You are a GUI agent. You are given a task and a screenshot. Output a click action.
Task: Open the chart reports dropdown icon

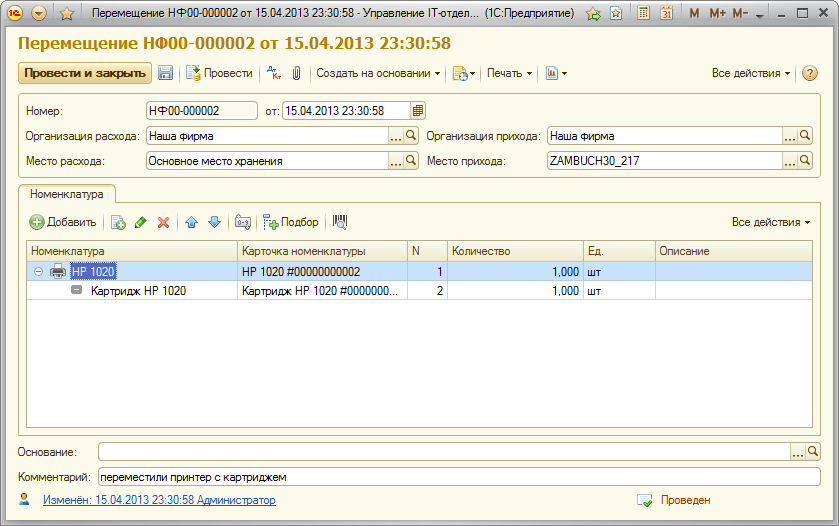pos(556,73)
